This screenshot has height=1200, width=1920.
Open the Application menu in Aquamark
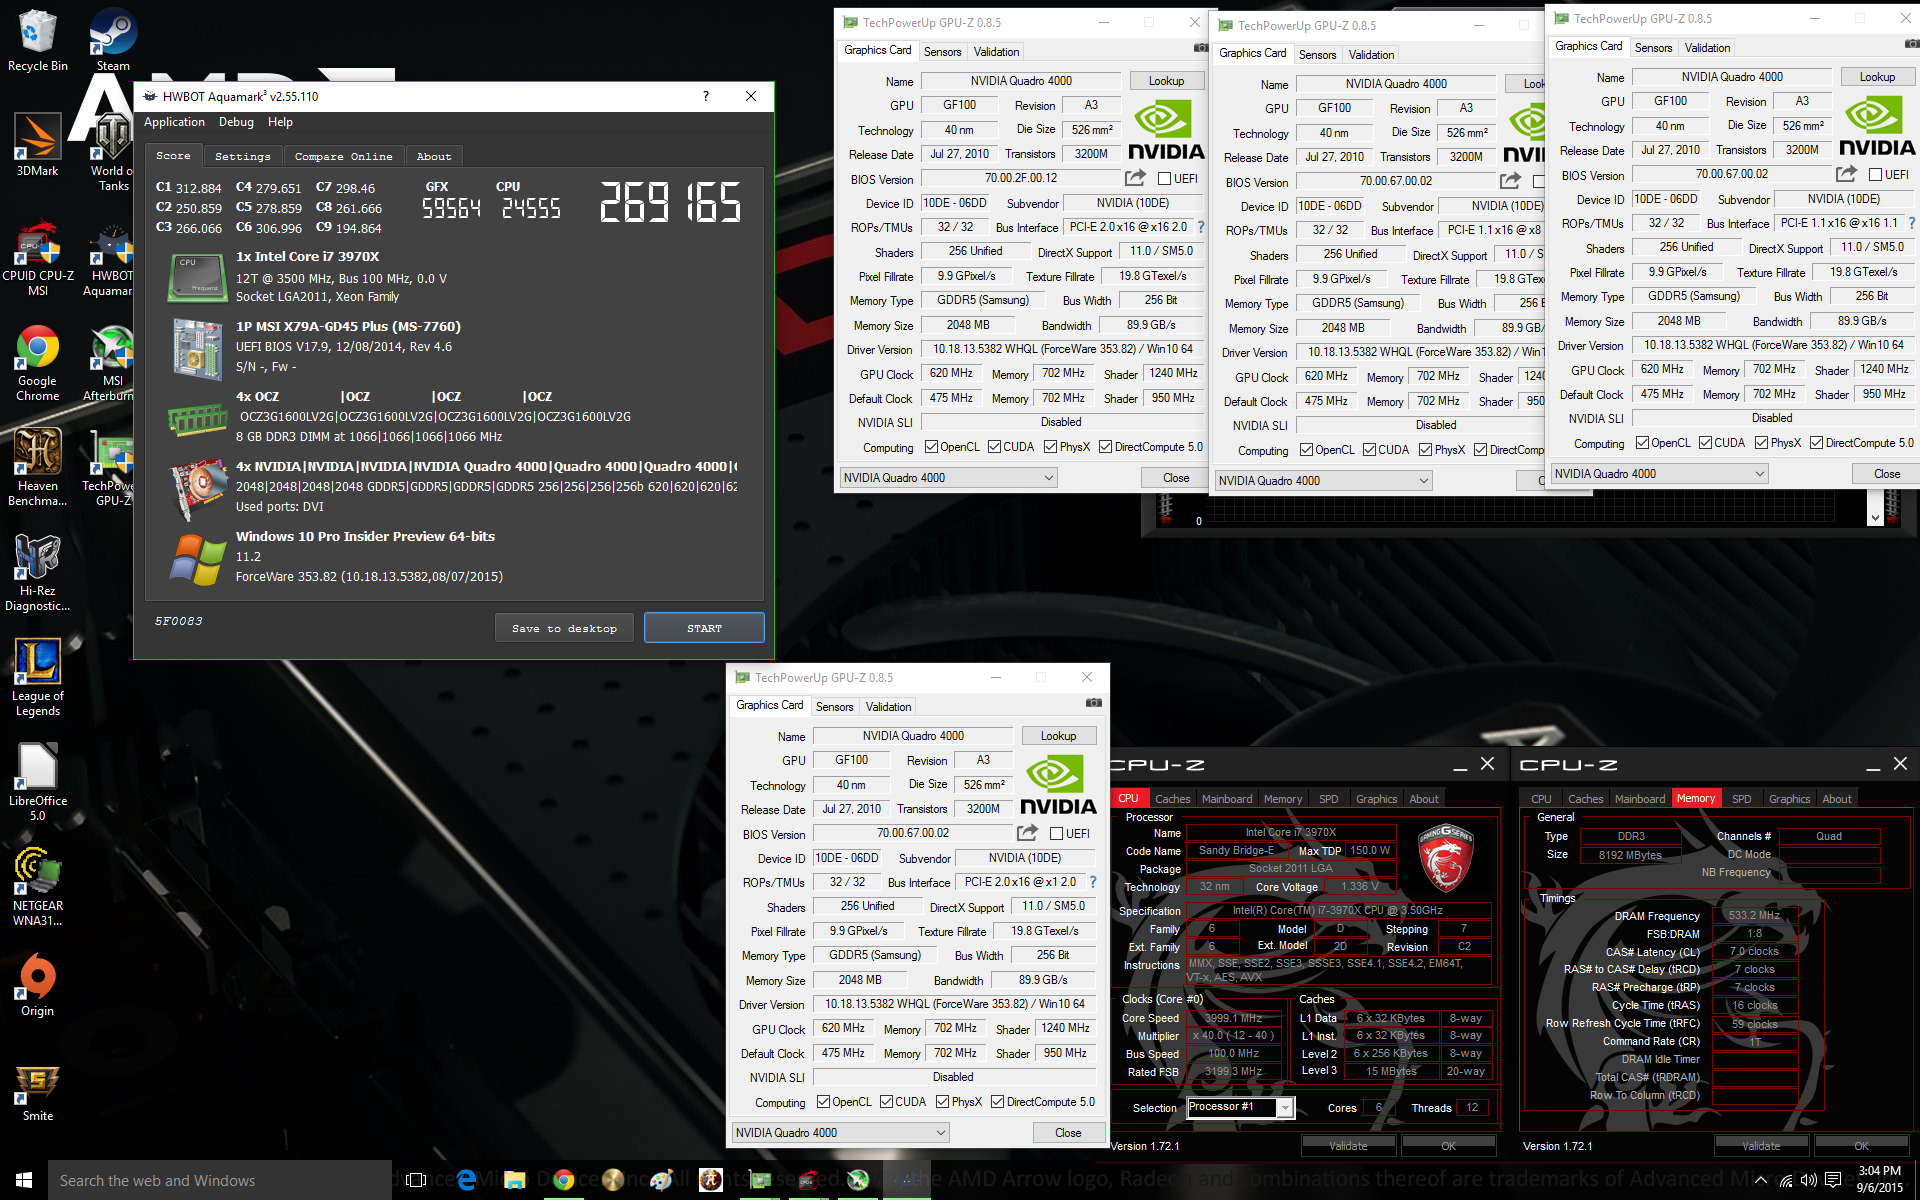pos(174,122)
